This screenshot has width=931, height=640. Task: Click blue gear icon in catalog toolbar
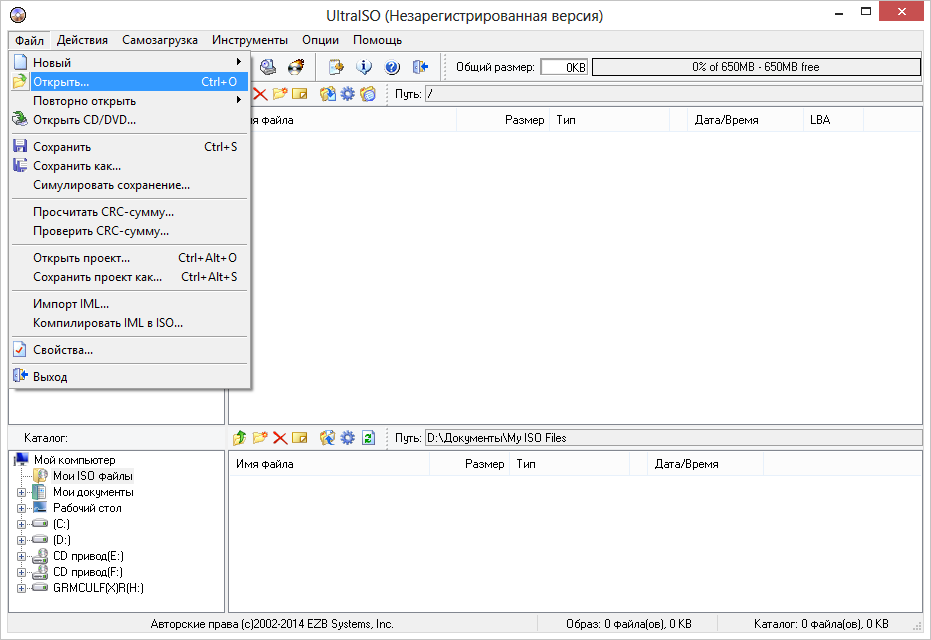pyautogui.click(x=347, y=438)
